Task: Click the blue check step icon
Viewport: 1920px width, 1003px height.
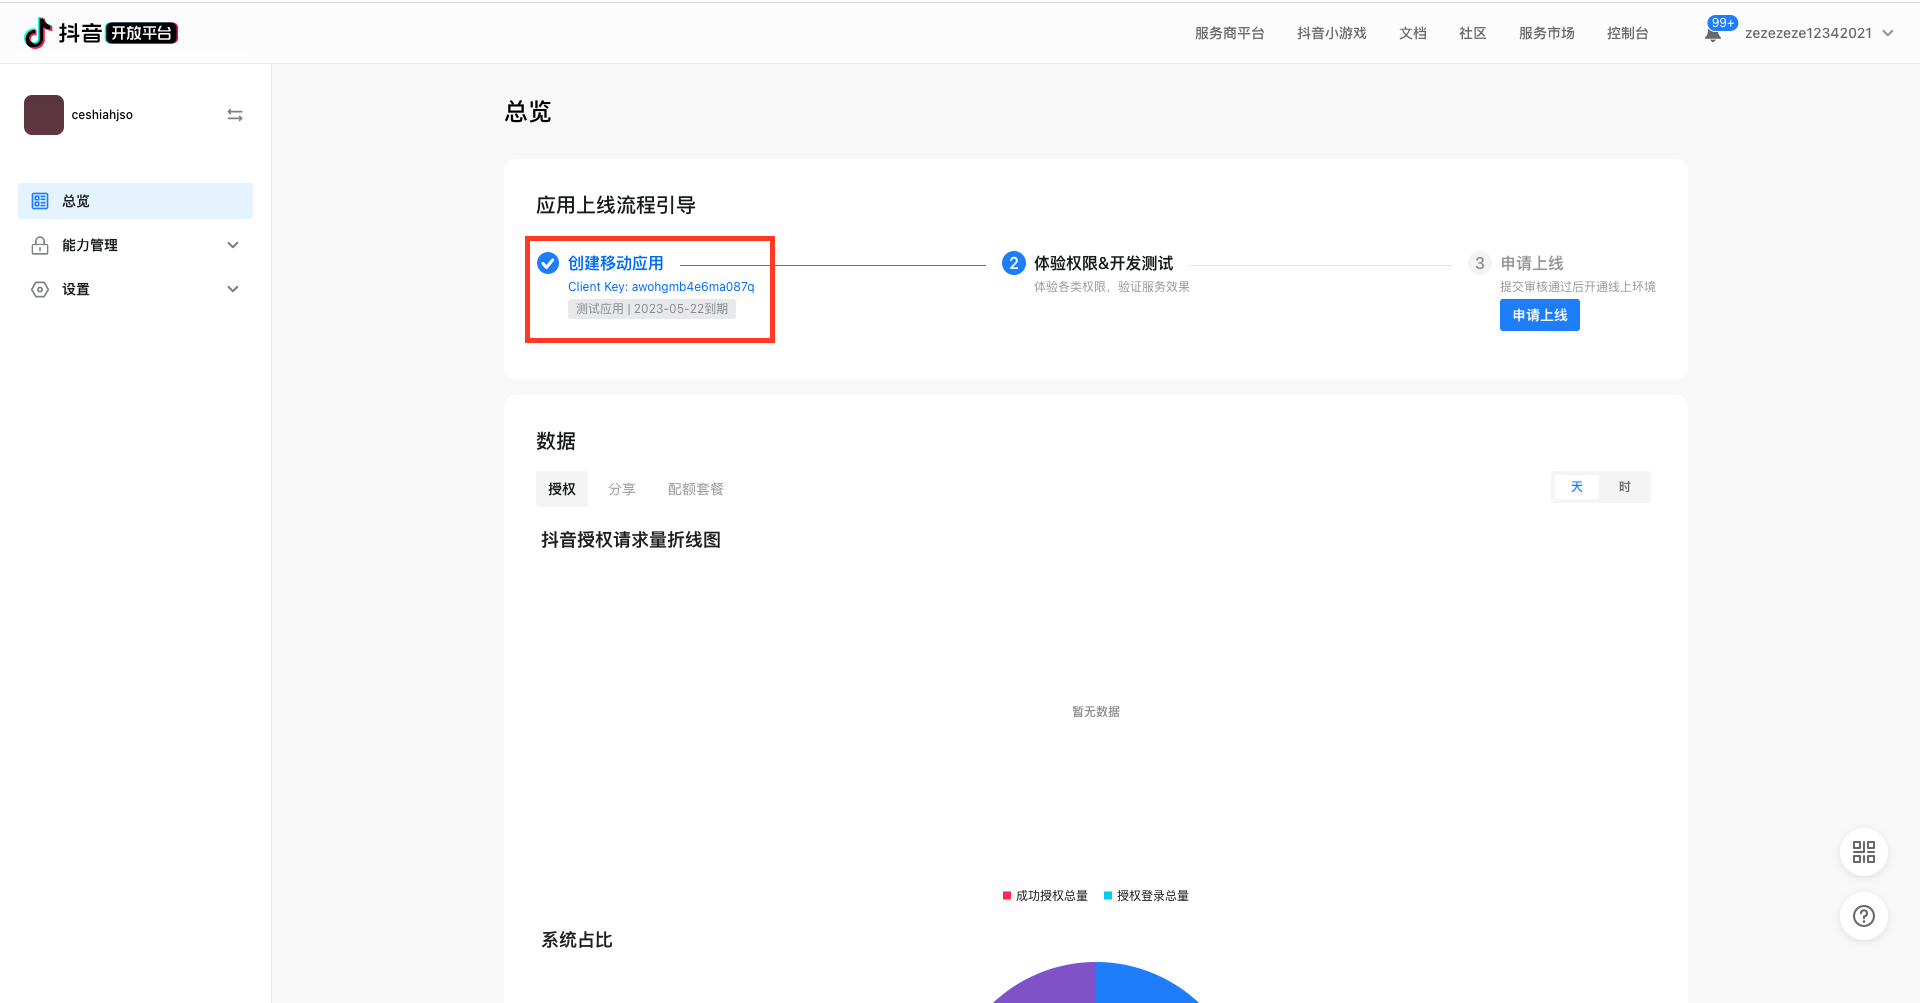Action: [x=548, y=263]
